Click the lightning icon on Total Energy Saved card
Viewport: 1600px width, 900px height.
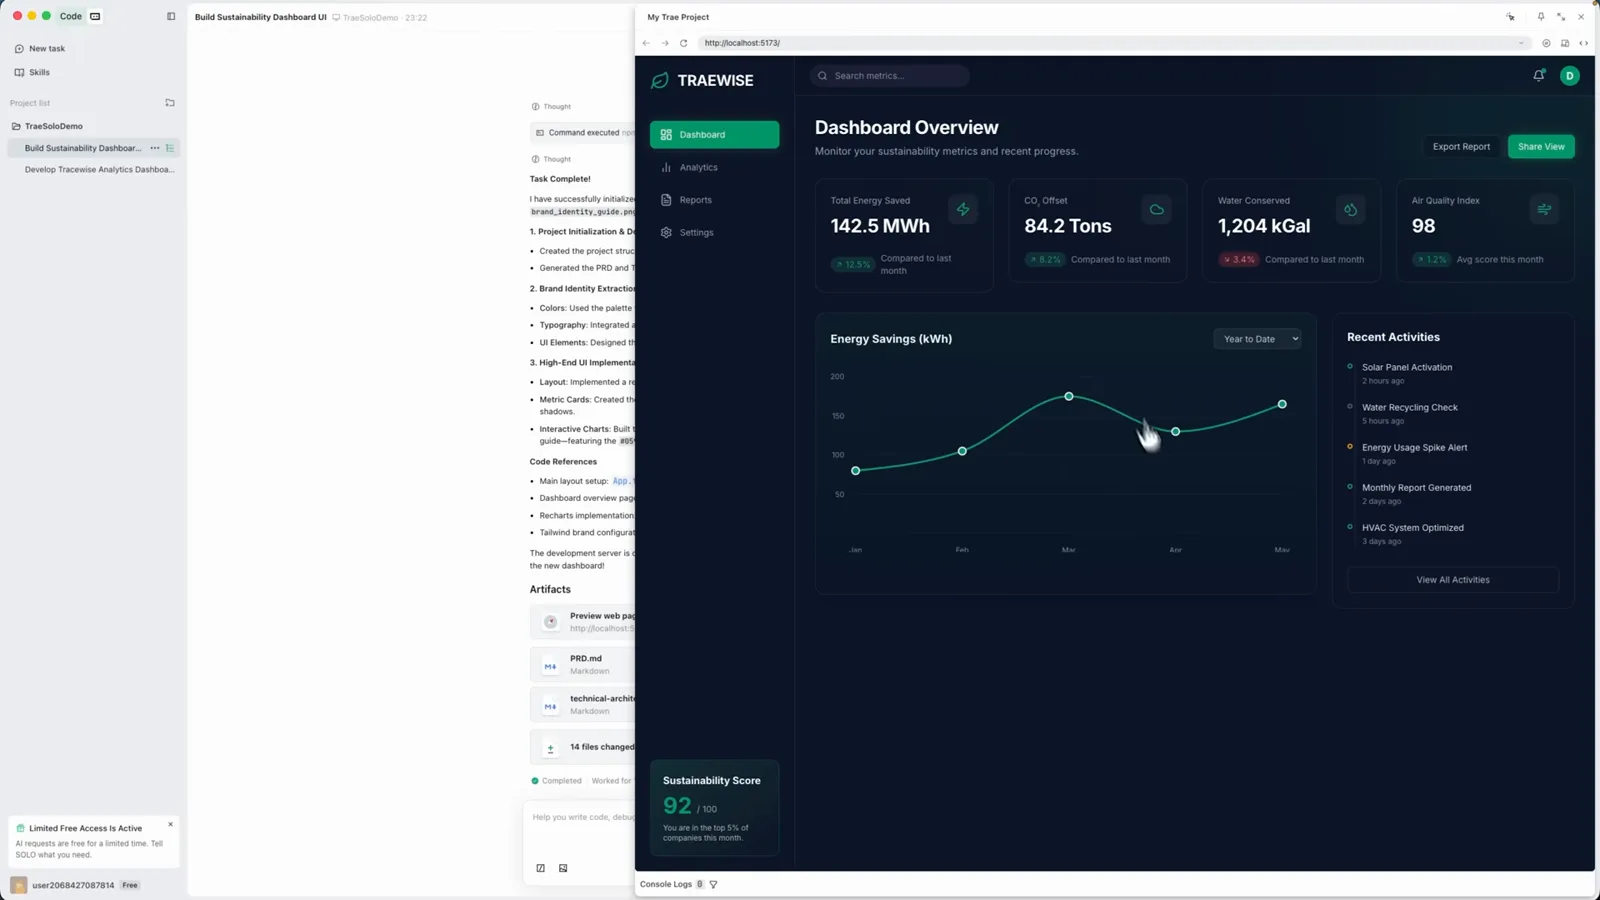click(x=963, y=209)
